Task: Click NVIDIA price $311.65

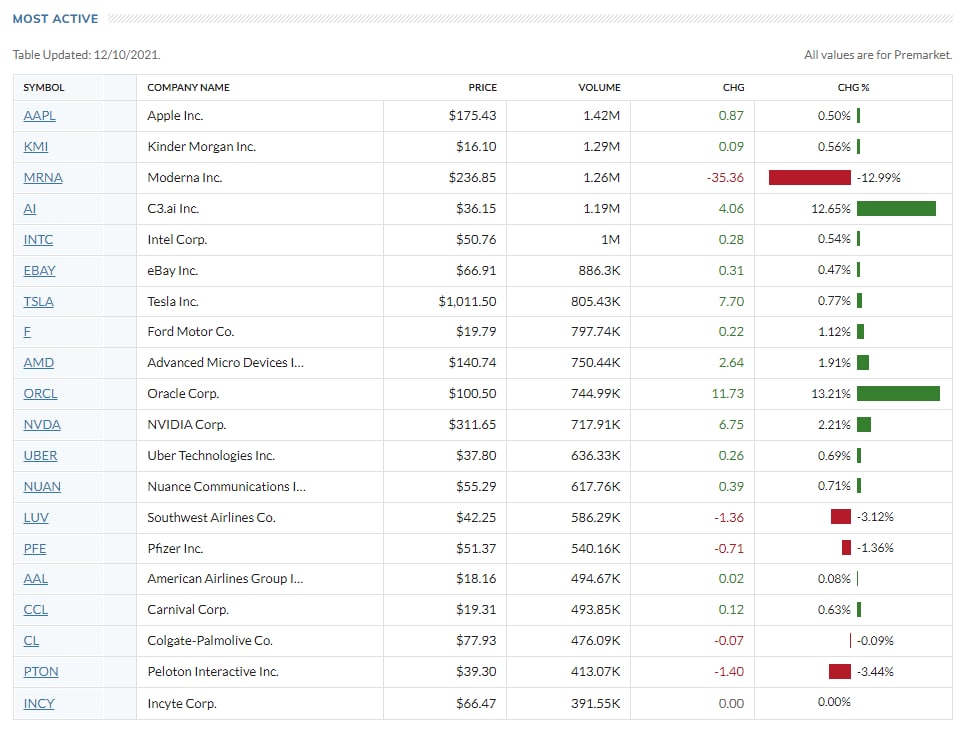Action: [472, 425]
